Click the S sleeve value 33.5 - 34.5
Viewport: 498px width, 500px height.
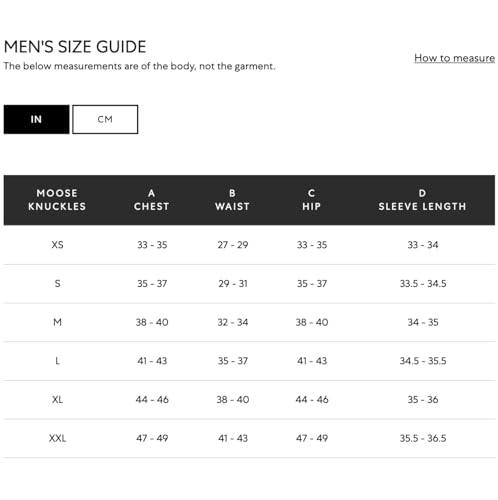click(423, 283)
